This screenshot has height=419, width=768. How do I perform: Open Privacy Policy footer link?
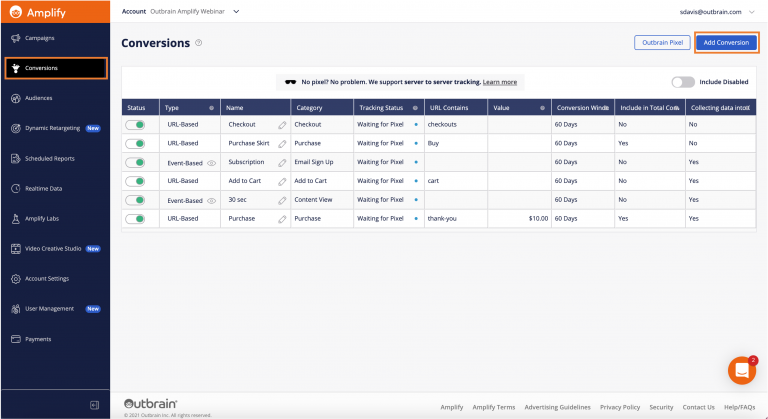coord(620,407)
